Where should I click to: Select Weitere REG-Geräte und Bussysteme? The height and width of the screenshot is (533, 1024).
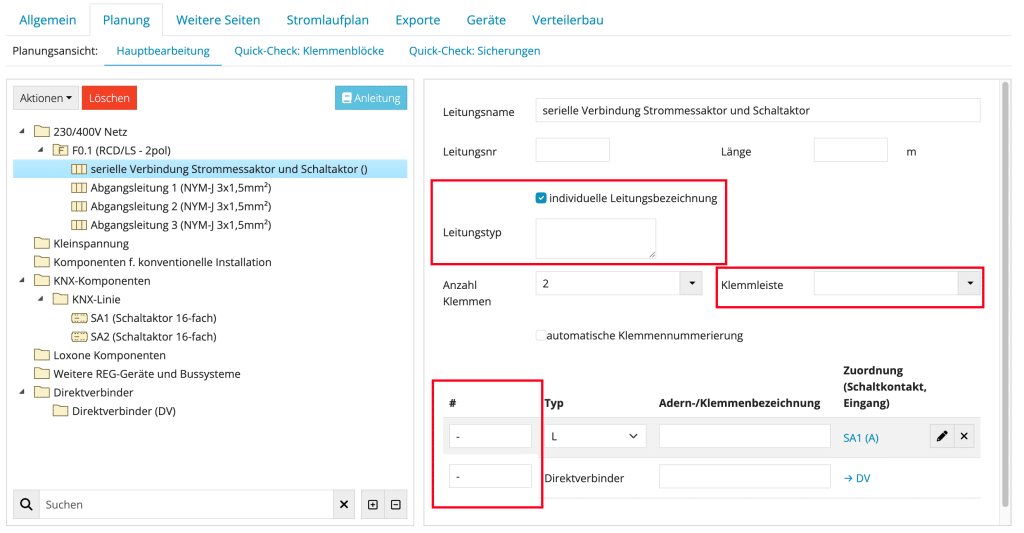[x=147, y=374]
